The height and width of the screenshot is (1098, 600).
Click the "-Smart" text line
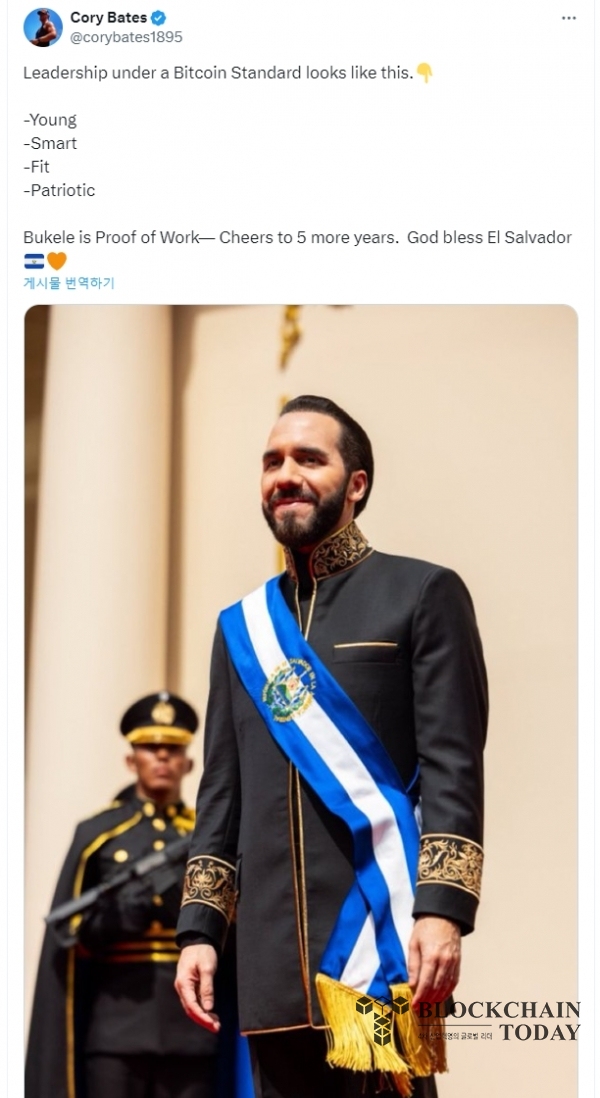pyautogui.click(x=50, y=143)
